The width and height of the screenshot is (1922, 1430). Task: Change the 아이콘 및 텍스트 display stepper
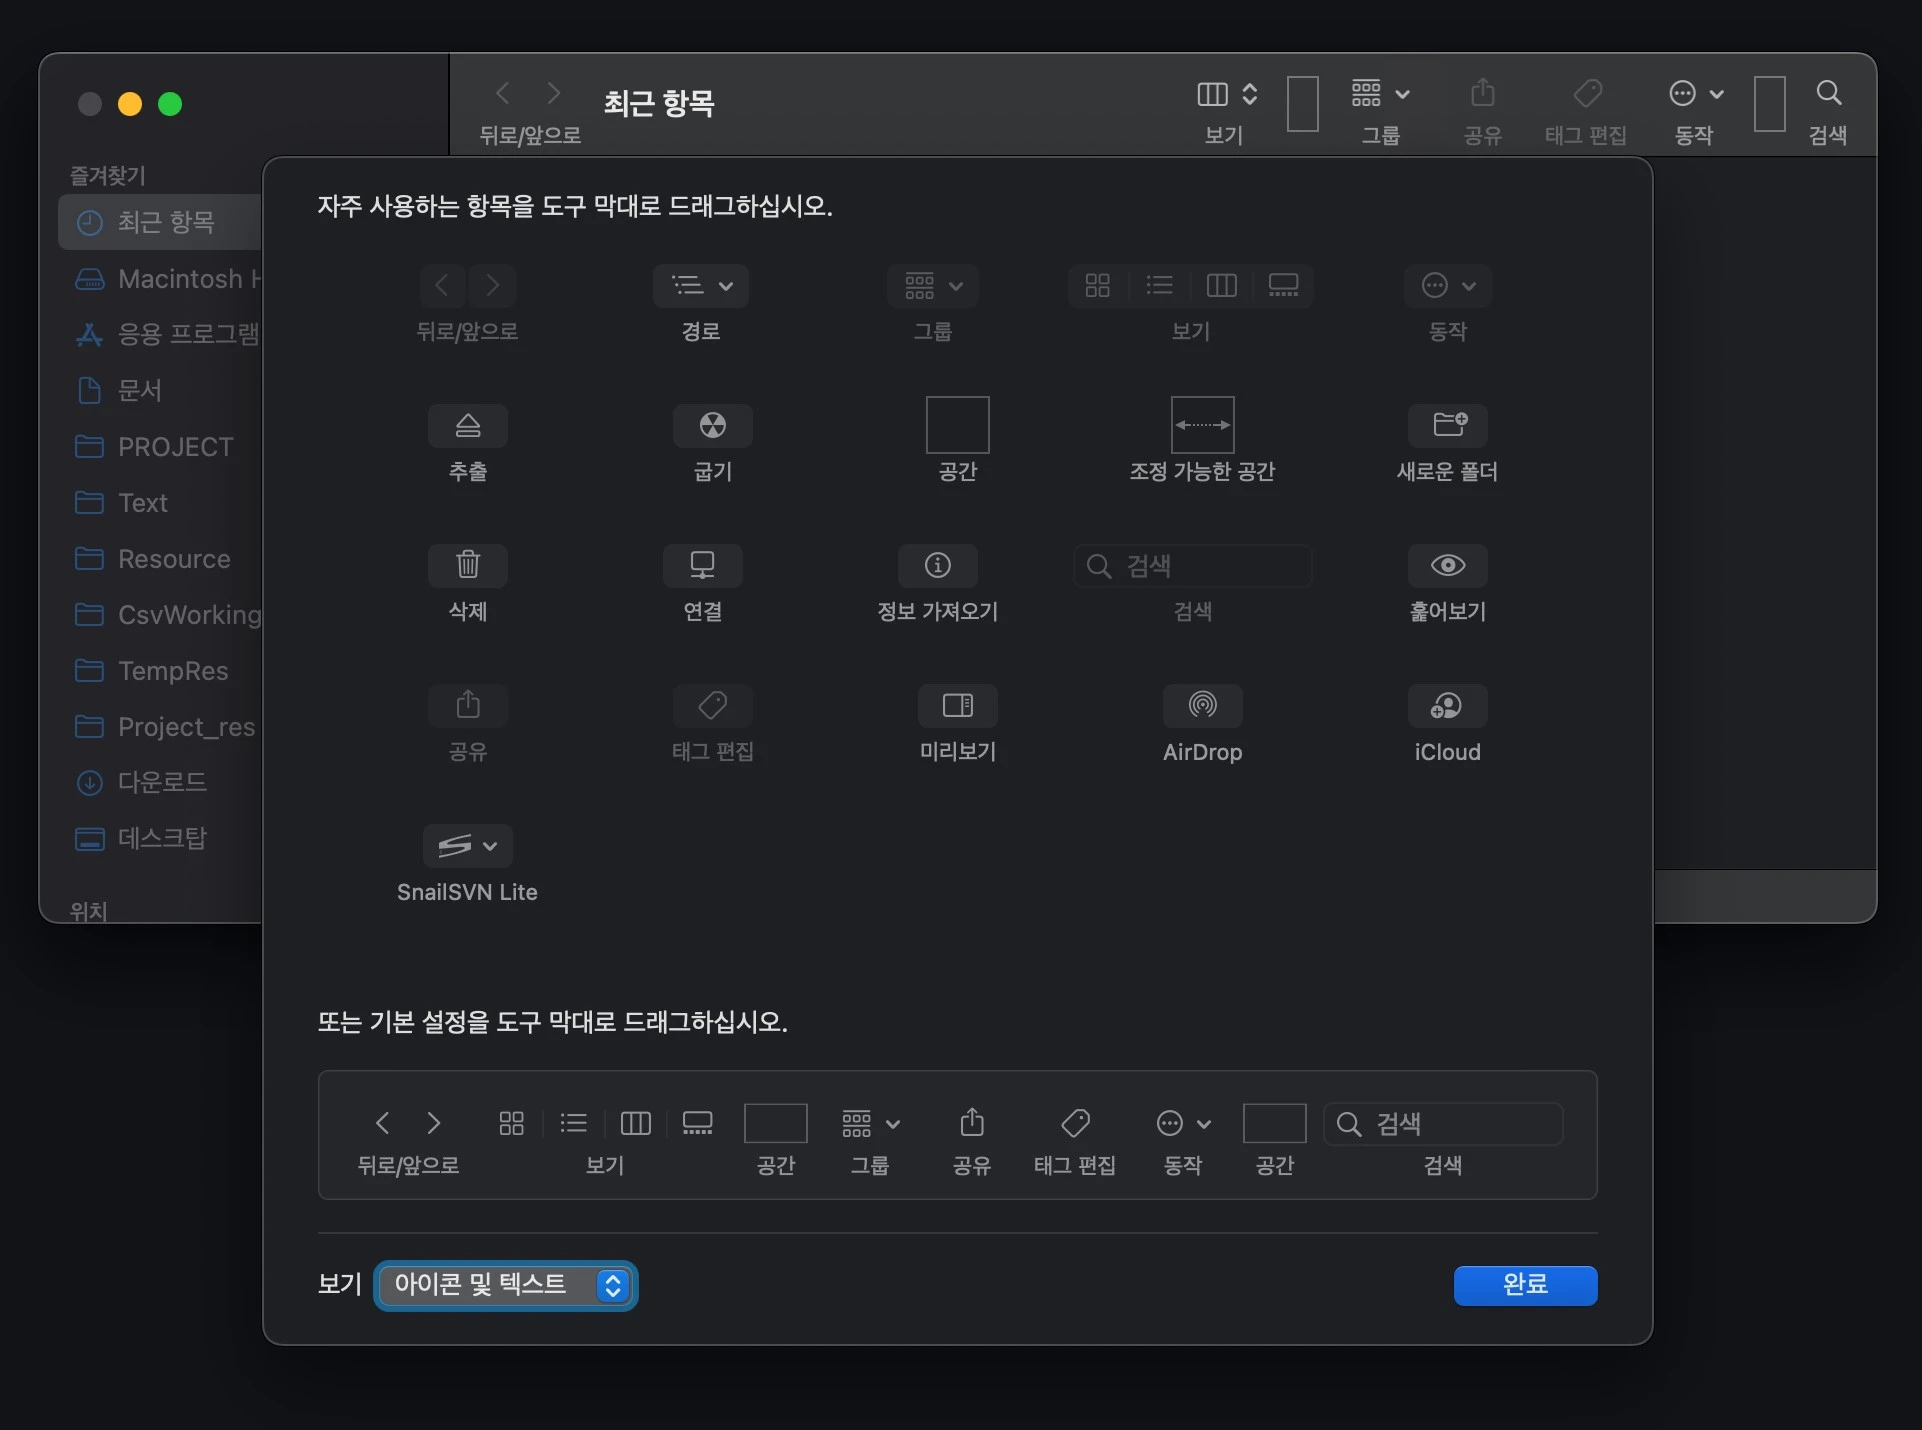point(613,1286)
